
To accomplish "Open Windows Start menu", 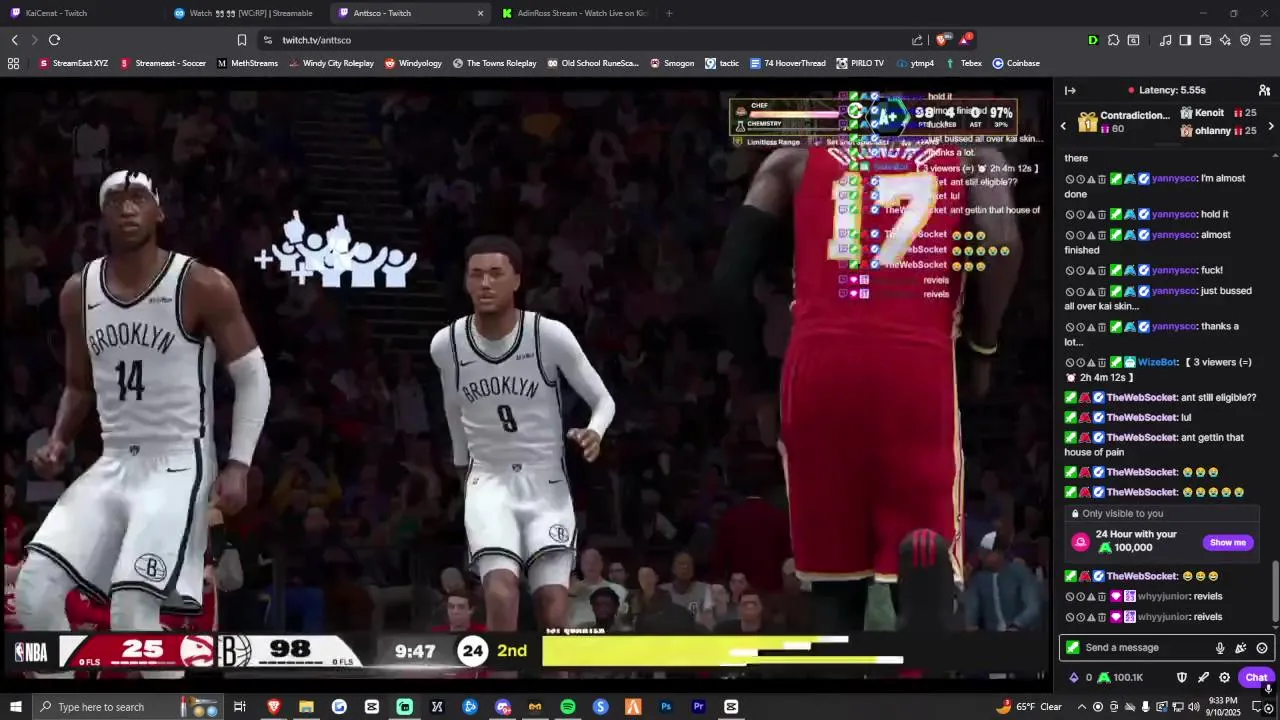I will tap(15, 707).
